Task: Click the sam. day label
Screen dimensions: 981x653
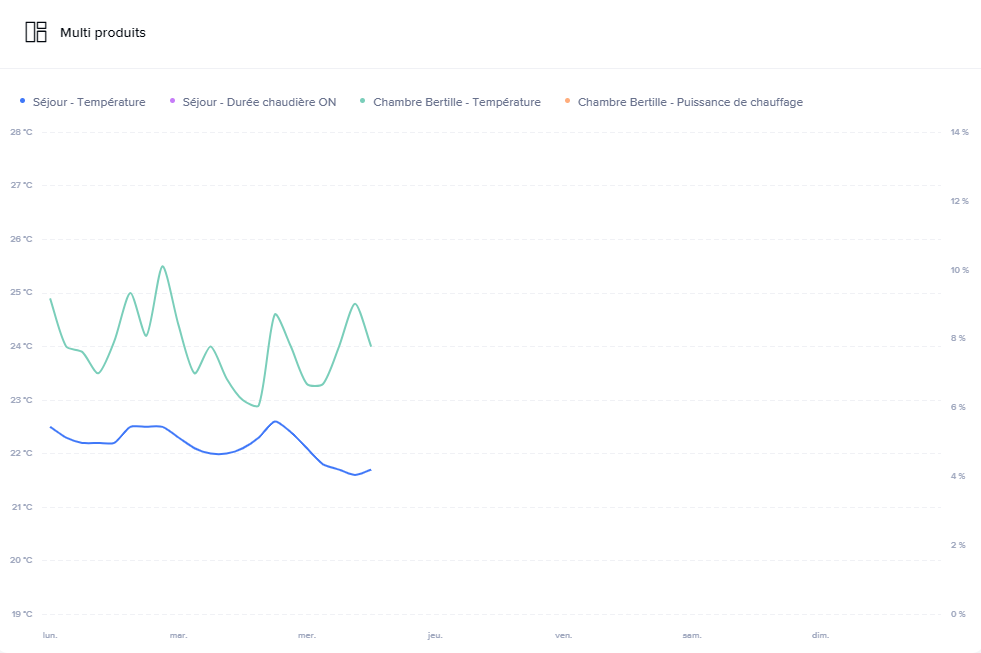Action: coord(692,635)
